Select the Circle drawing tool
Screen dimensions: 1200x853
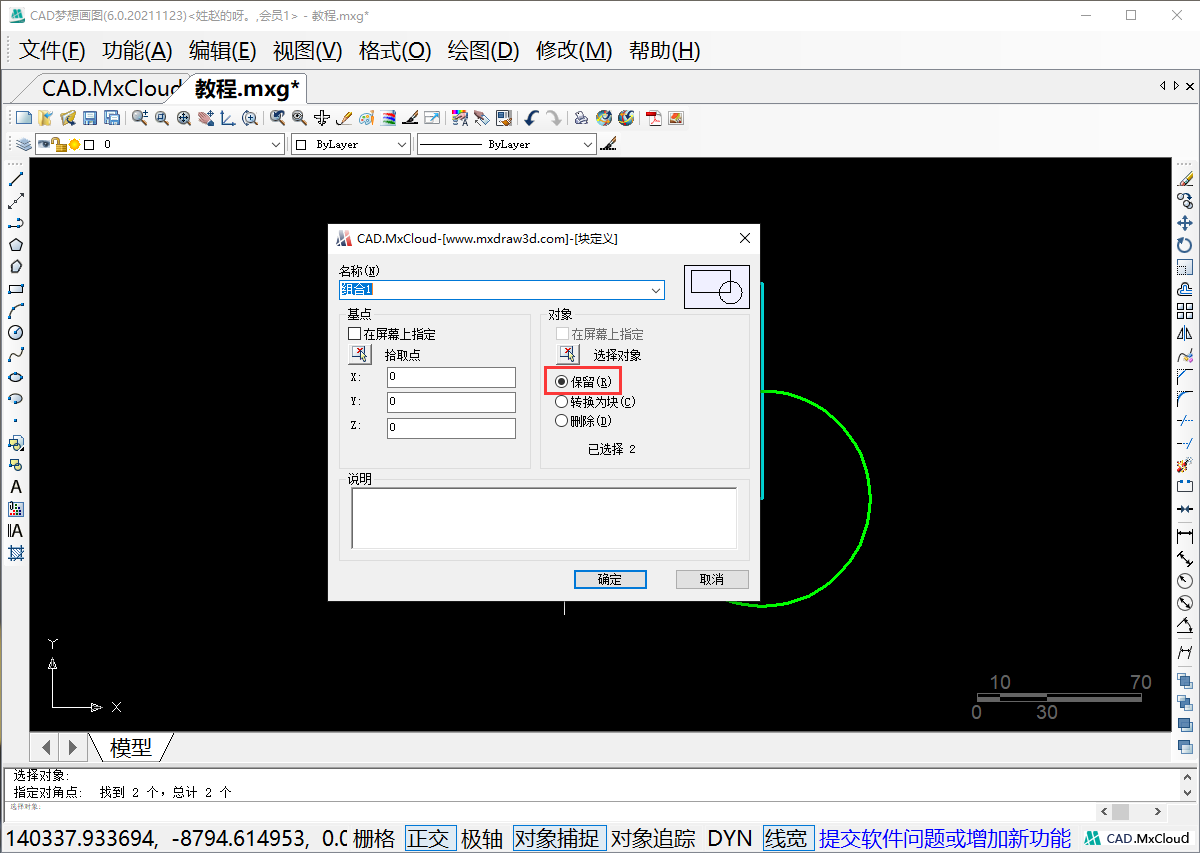[x=16, y=333]
